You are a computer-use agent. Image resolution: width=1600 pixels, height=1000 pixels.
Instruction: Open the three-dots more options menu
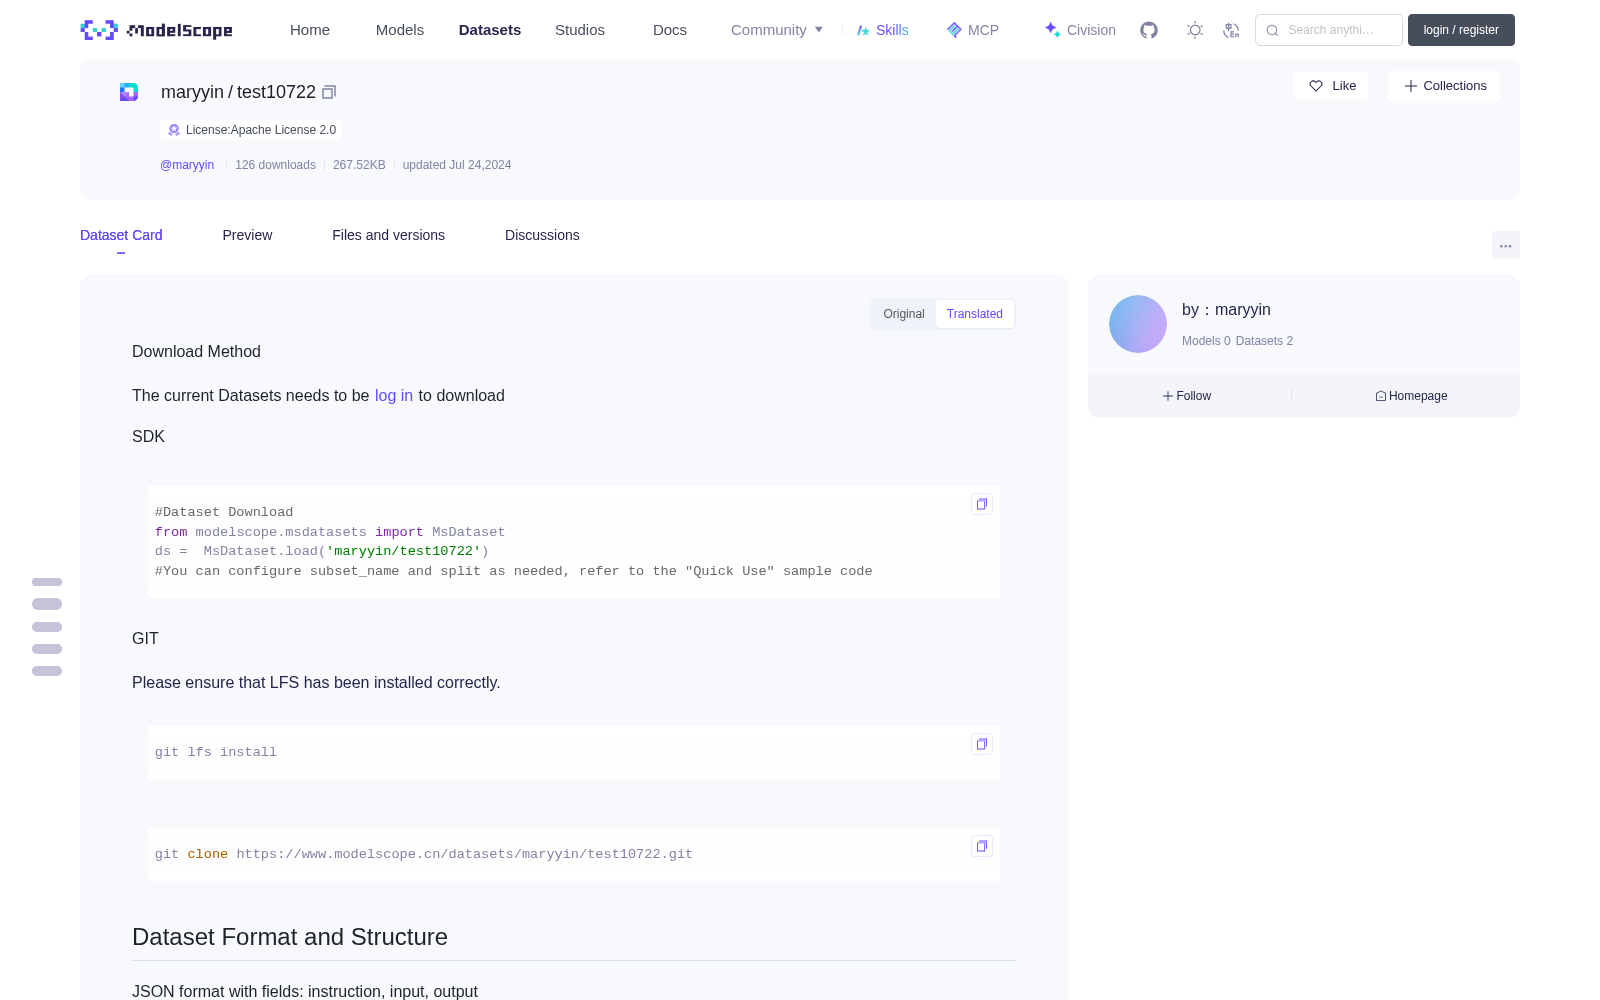(1506, 245)
